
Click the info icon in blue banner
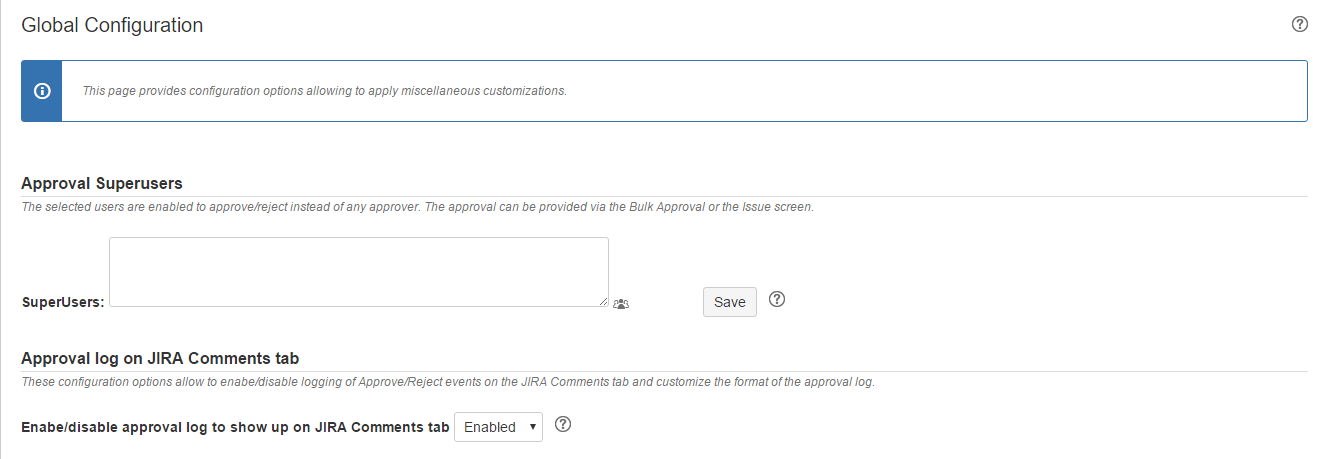[42, 91]
